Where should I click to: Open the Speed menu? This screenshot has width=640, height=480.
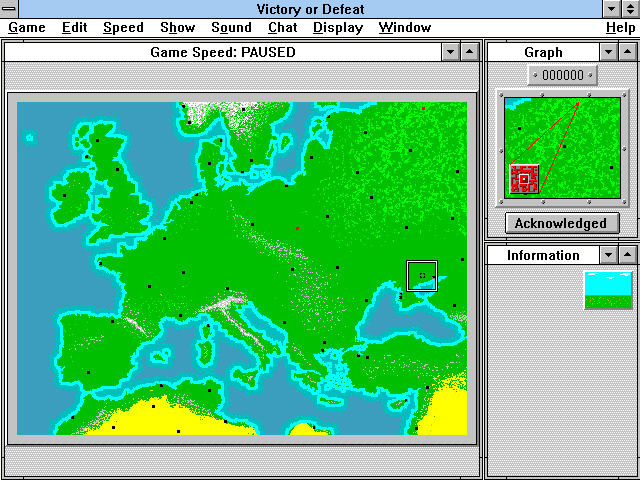(123, 28)
